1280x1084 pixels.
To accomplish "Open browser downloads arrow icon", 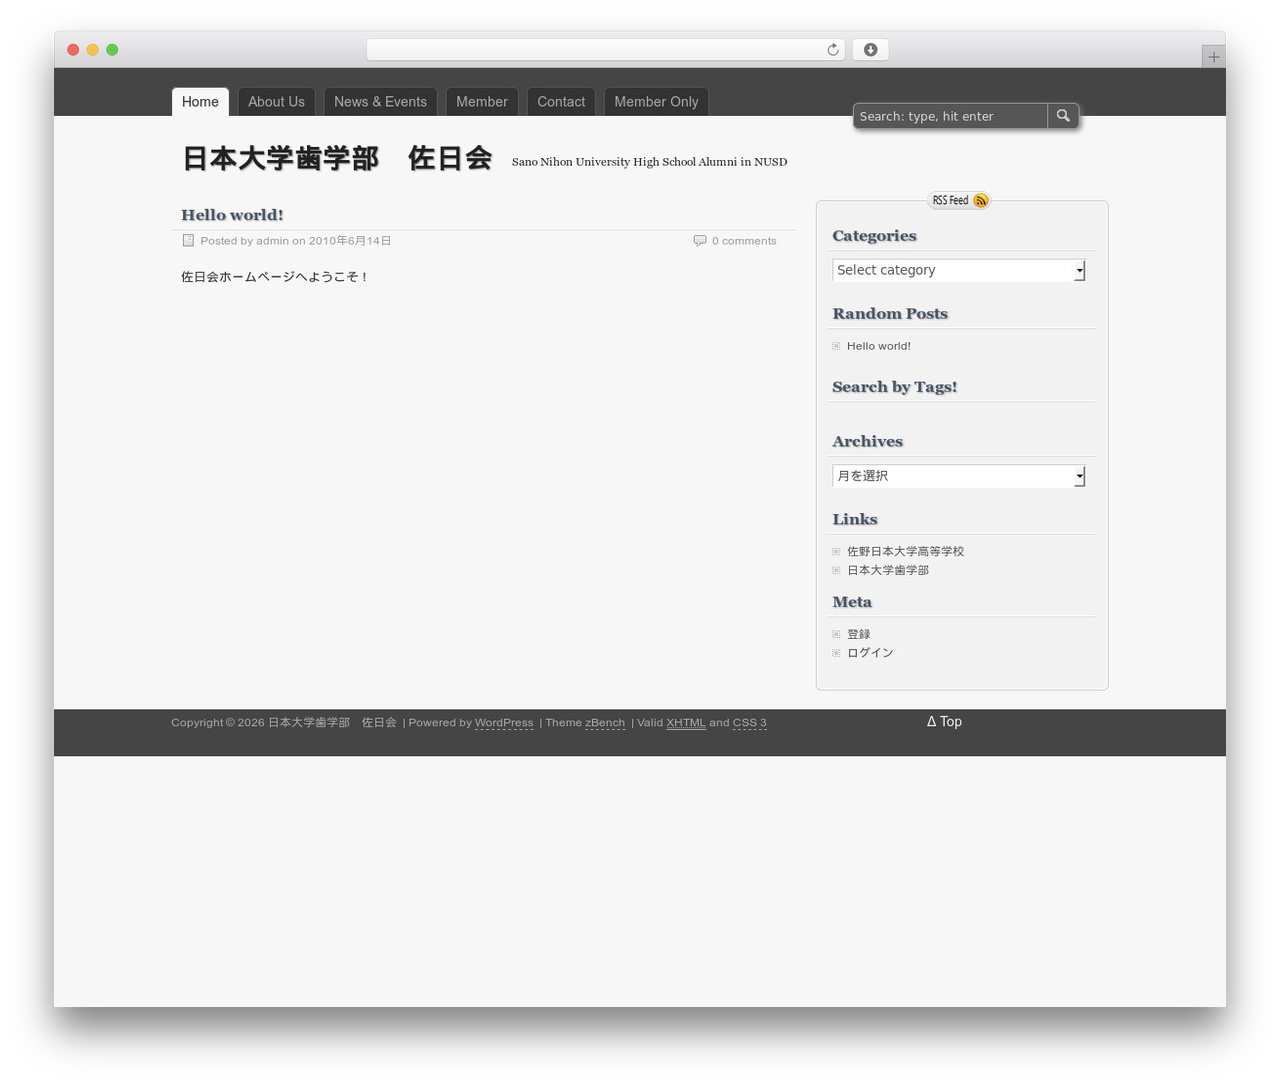I will 870,50.
